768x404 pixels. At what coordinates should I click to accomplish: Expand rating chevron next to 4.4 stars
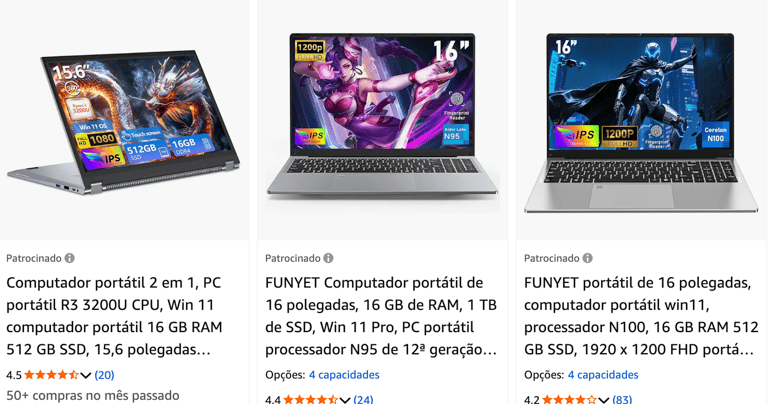pyautogui.click(x=345, y=400)
